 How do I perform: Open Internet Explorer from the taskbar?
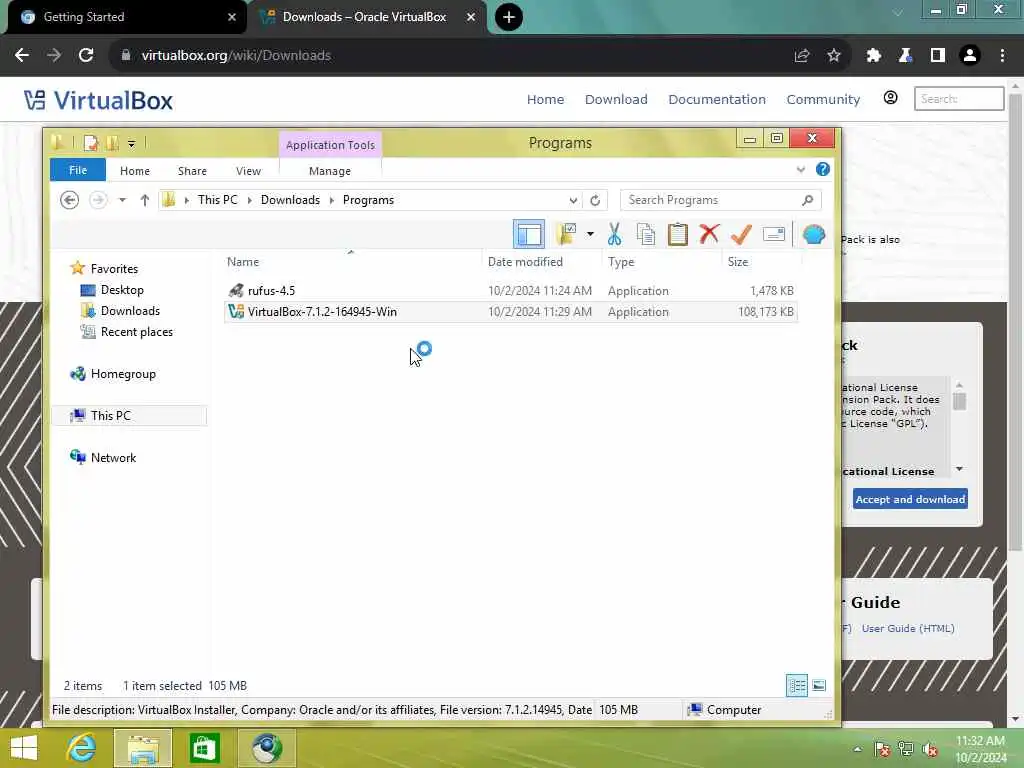pyautogui.click(x=82, y=748)
